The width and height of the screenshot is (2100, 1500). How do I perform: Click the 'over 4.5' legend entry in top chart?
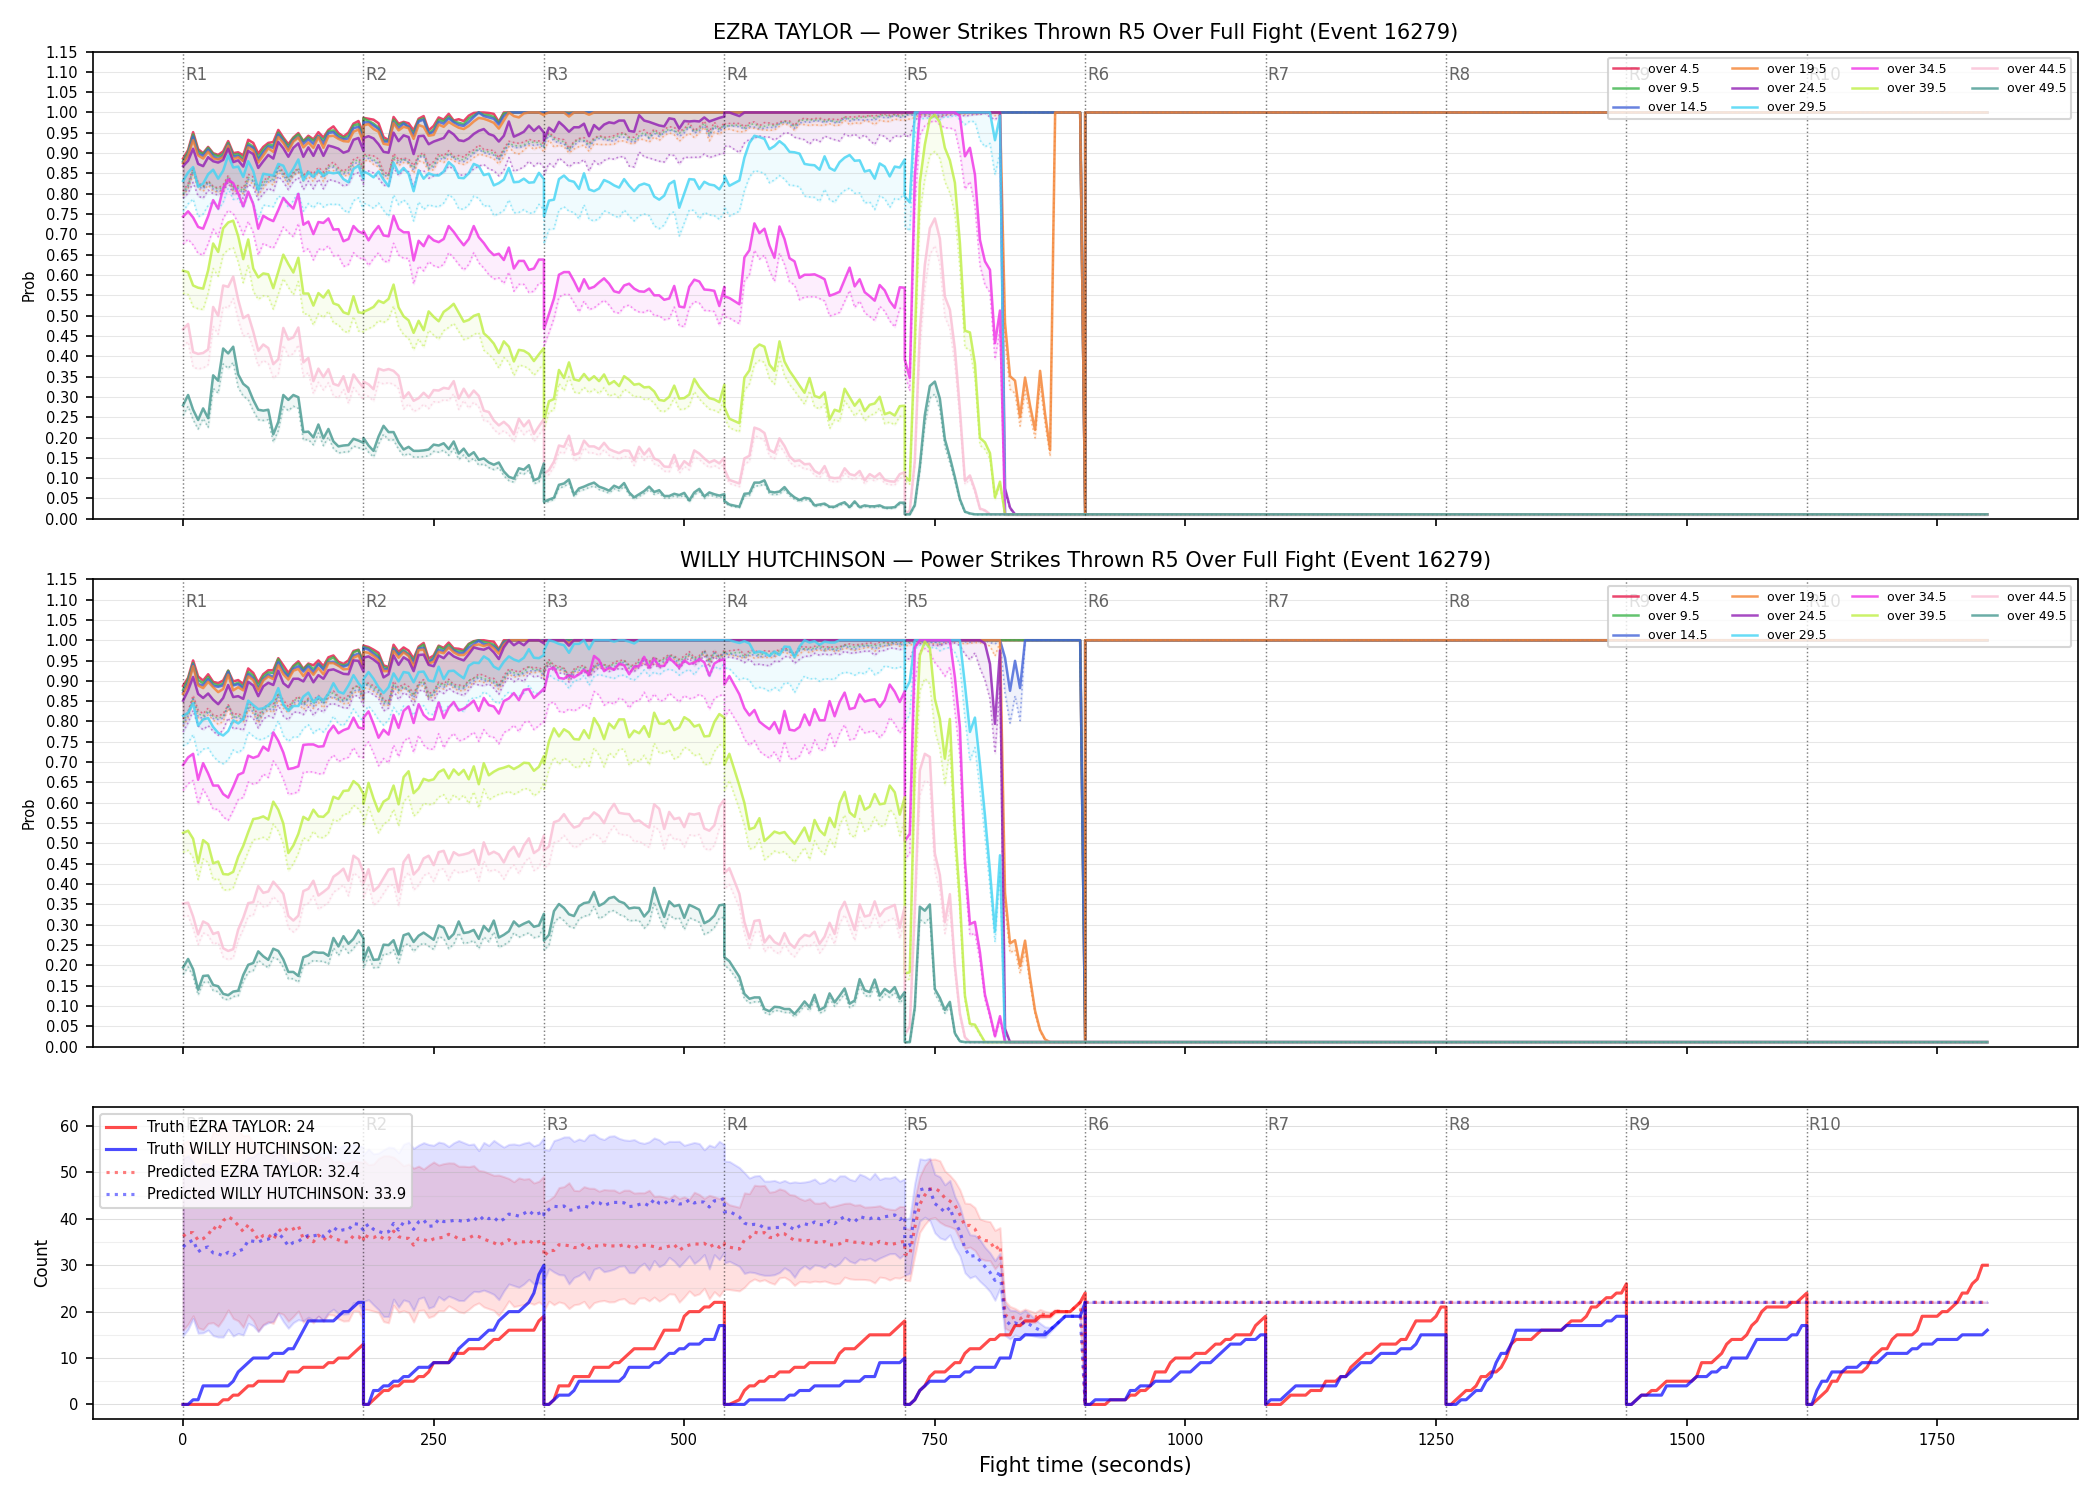pyautogui.click(x=1656, y=69)
